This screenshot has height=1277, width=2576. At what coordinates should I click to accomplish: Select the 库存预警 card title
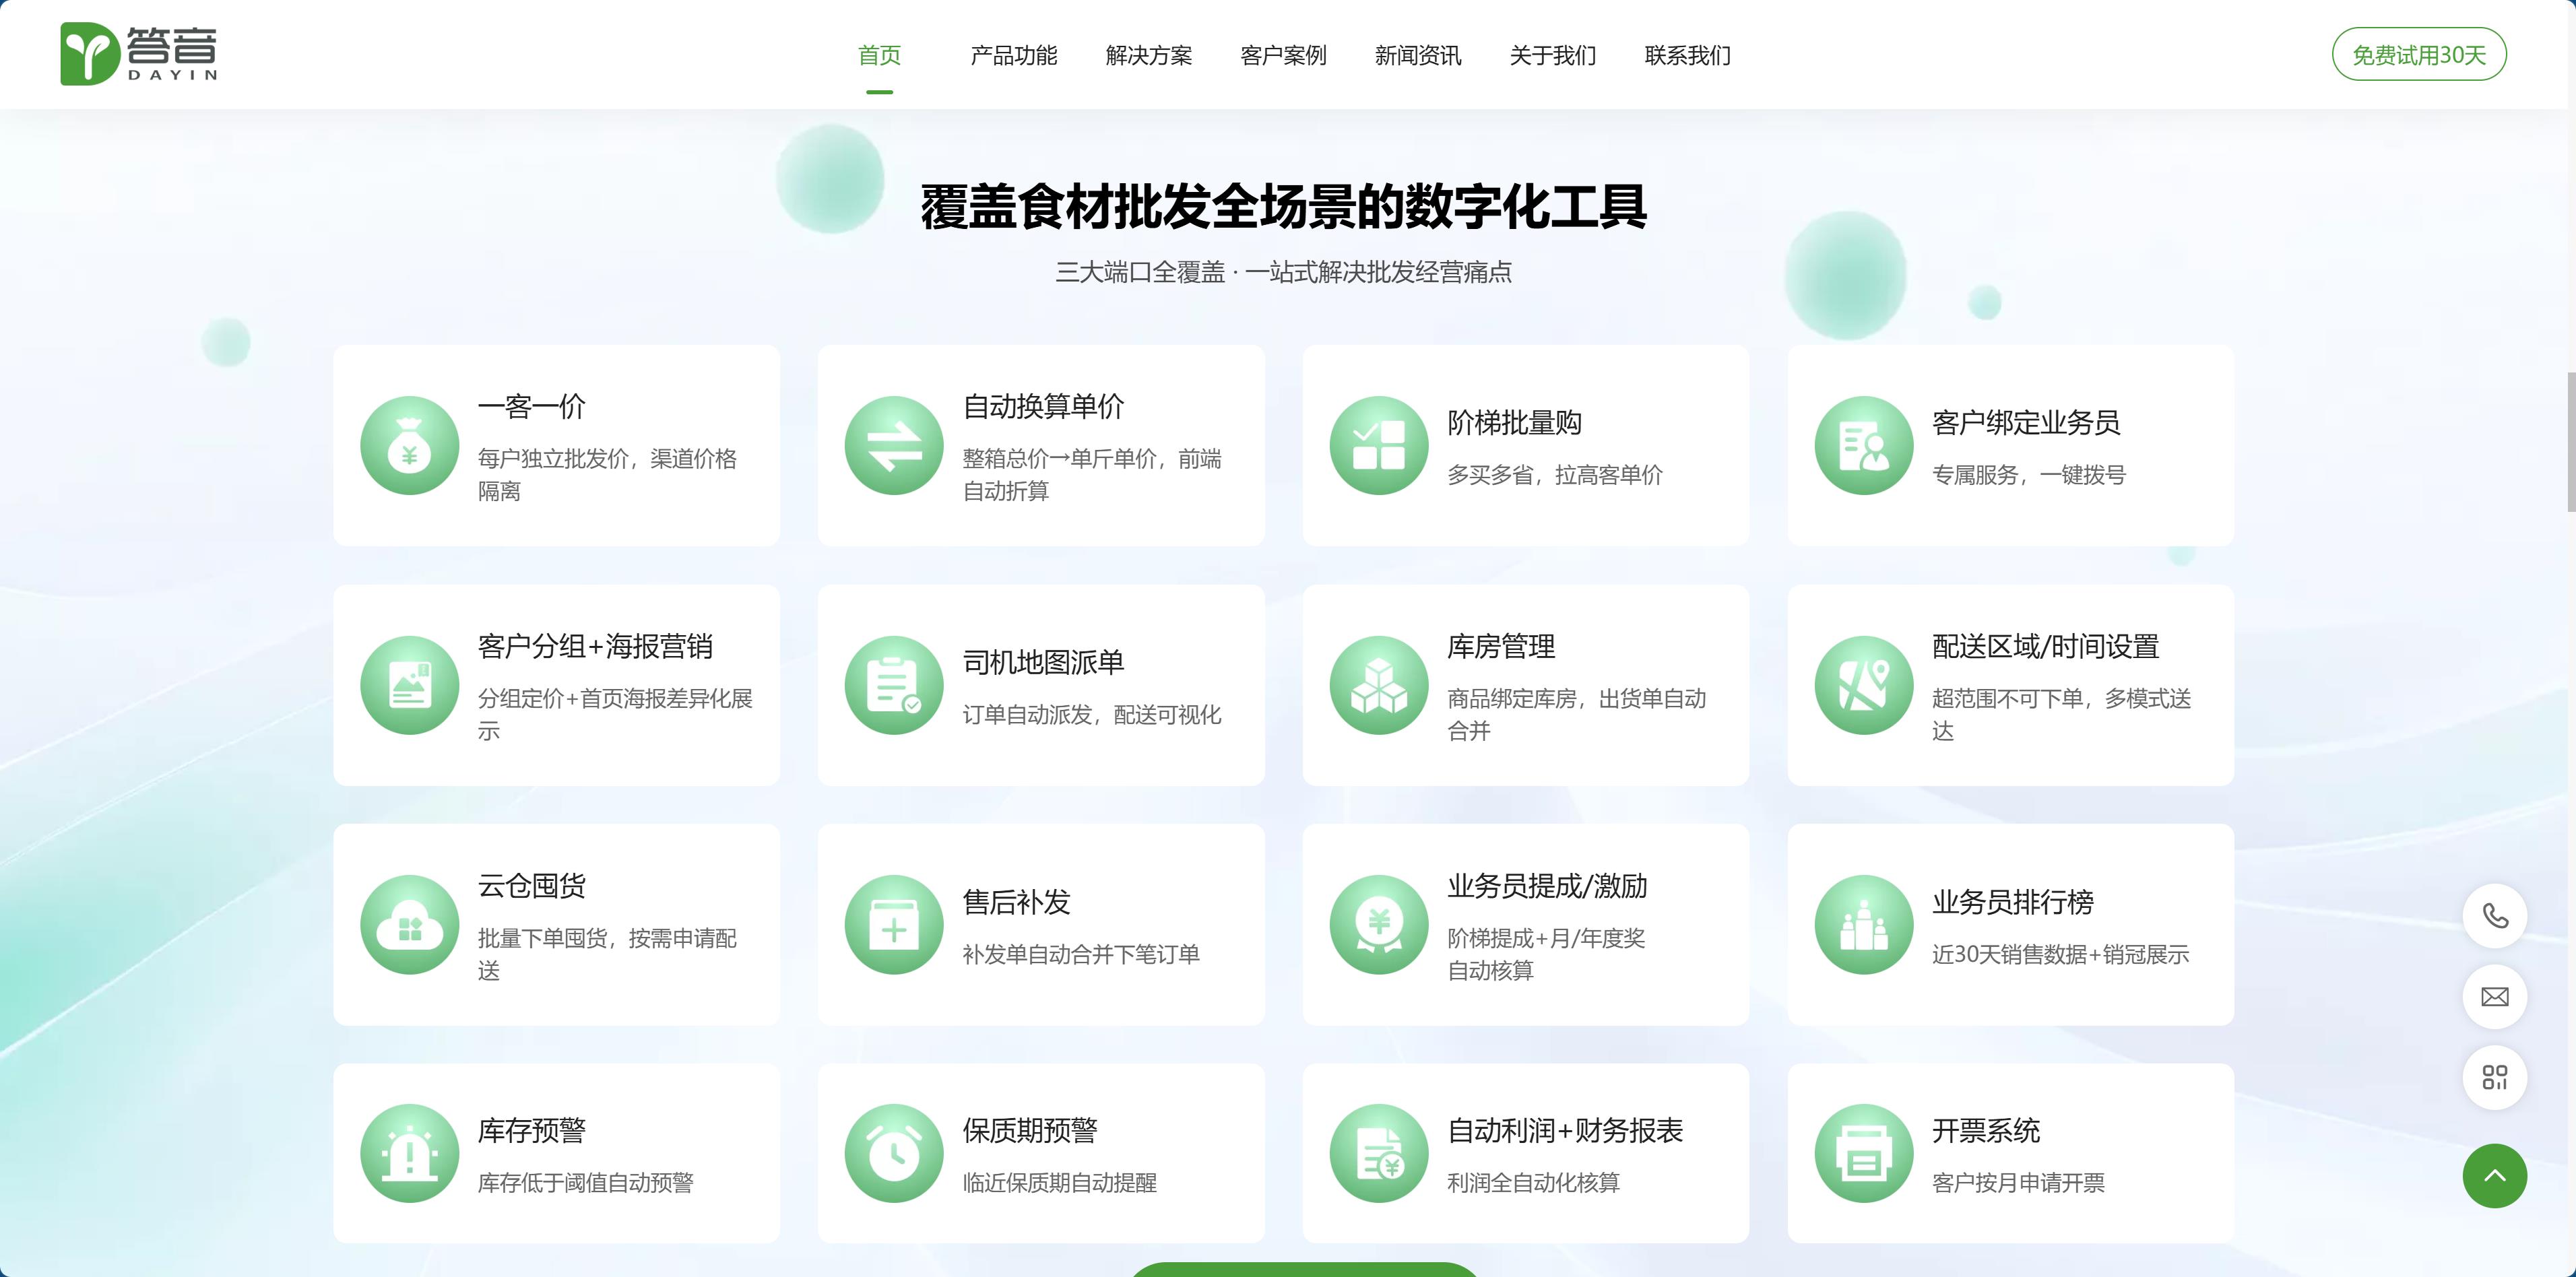click(x=531, y=1131)
